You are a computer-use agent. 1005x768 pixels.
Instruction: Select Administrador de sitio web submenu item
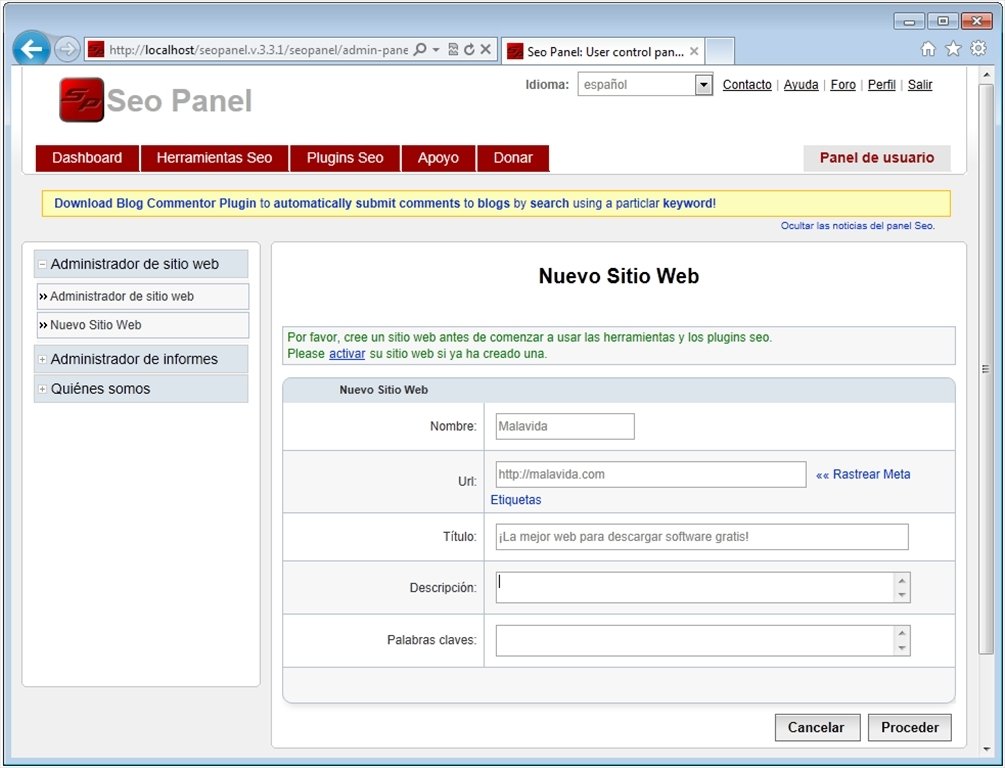[143, 297]
